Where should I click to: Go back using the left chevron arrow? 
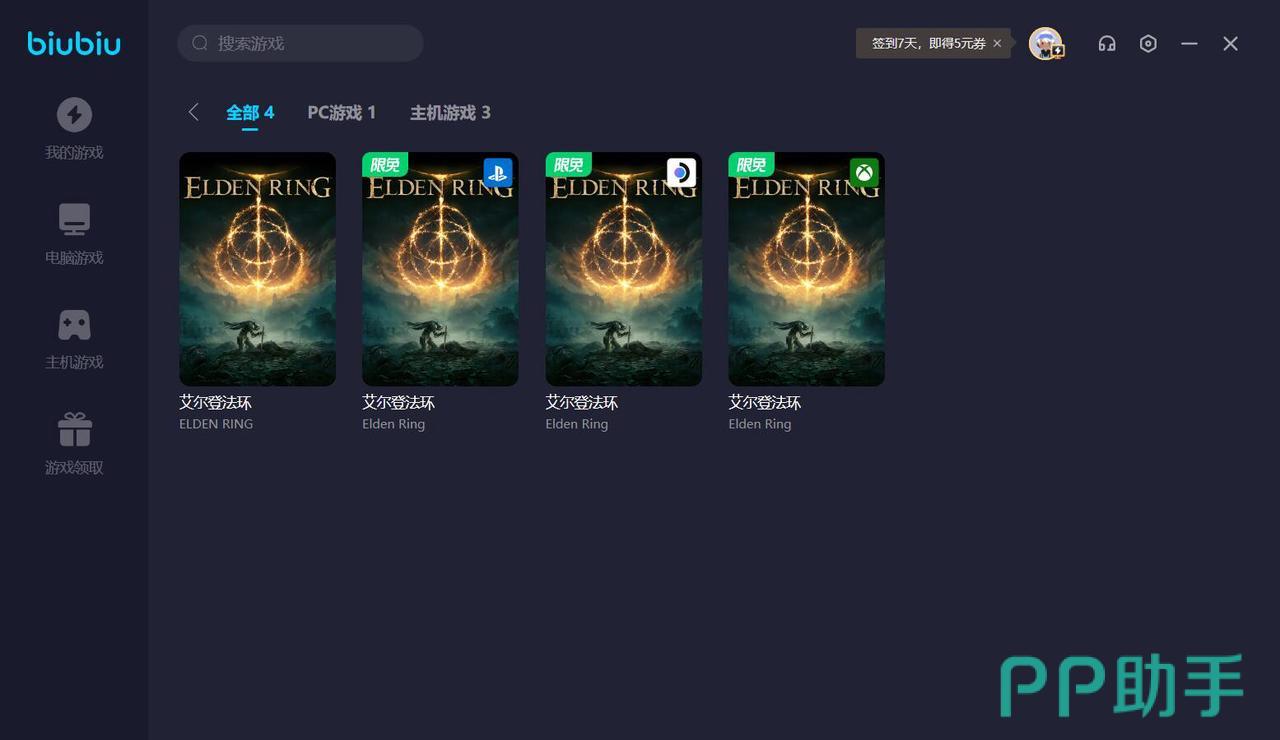pyautogui.click(x=193, y=112)
